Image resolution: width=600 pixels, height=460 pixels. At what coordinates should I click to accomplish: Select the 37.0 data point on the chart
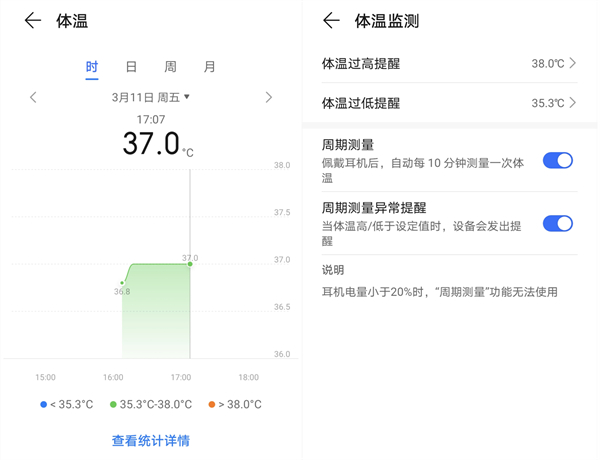[x=190, y=264]
